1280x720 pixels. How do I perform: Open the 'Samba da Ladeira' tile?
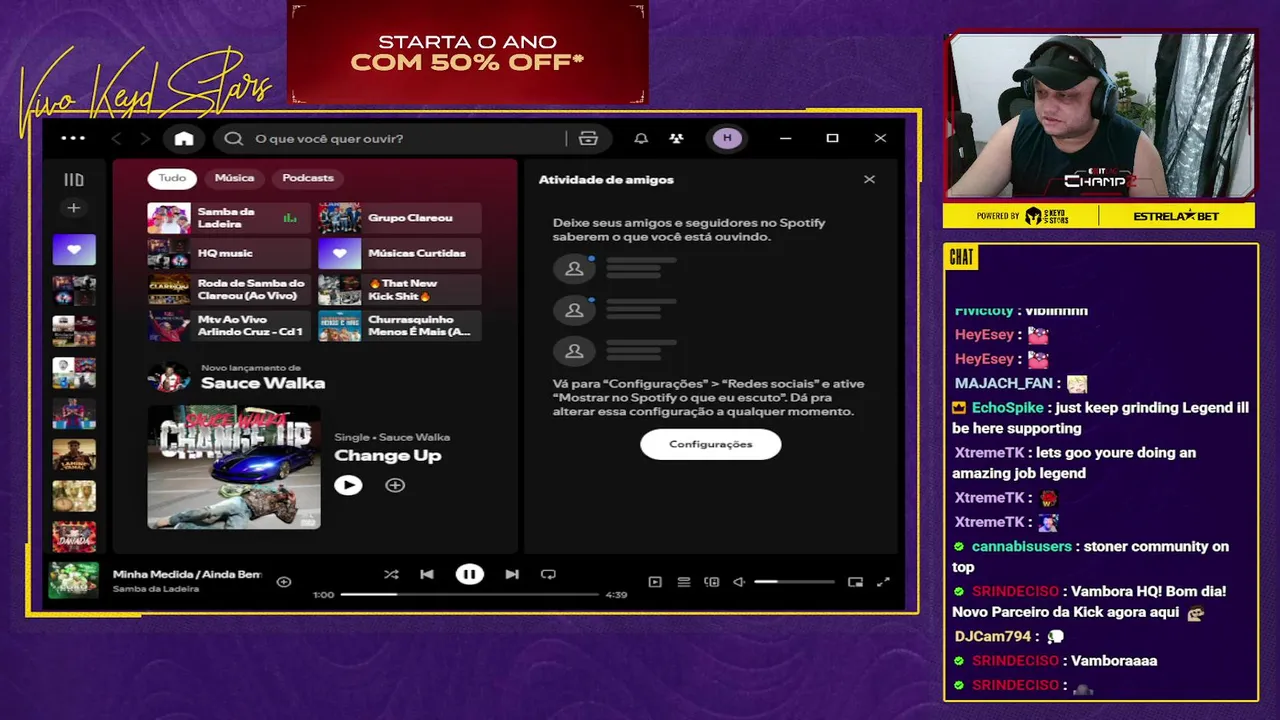click(229, 218)
